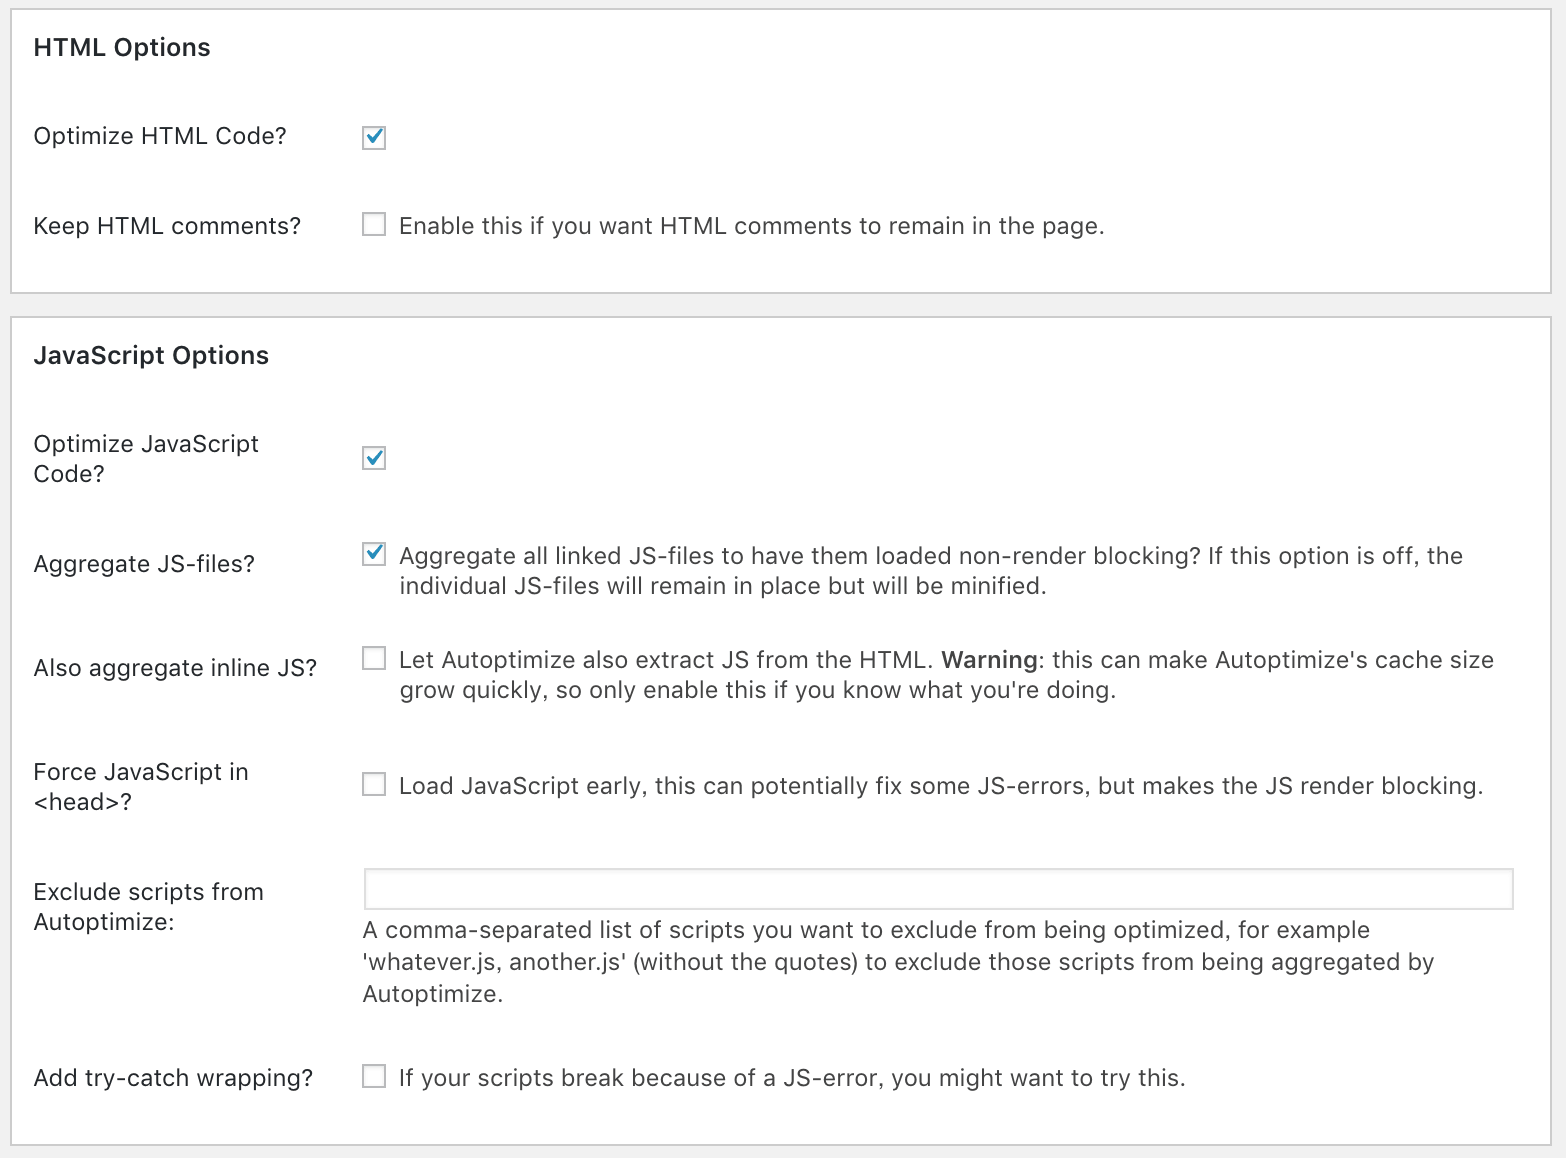This screenshot has width=1566, height=1158.
Task: Enable the Add try-catch wrapping checkbox
Action: tap(374, 1077)
